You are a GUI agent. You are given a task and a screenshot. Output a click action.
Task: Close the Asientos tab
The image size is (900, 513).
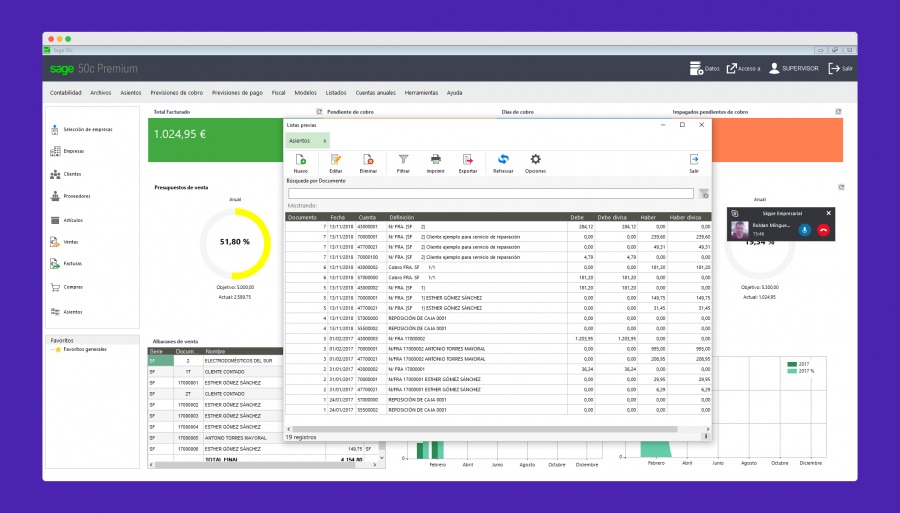324,141
